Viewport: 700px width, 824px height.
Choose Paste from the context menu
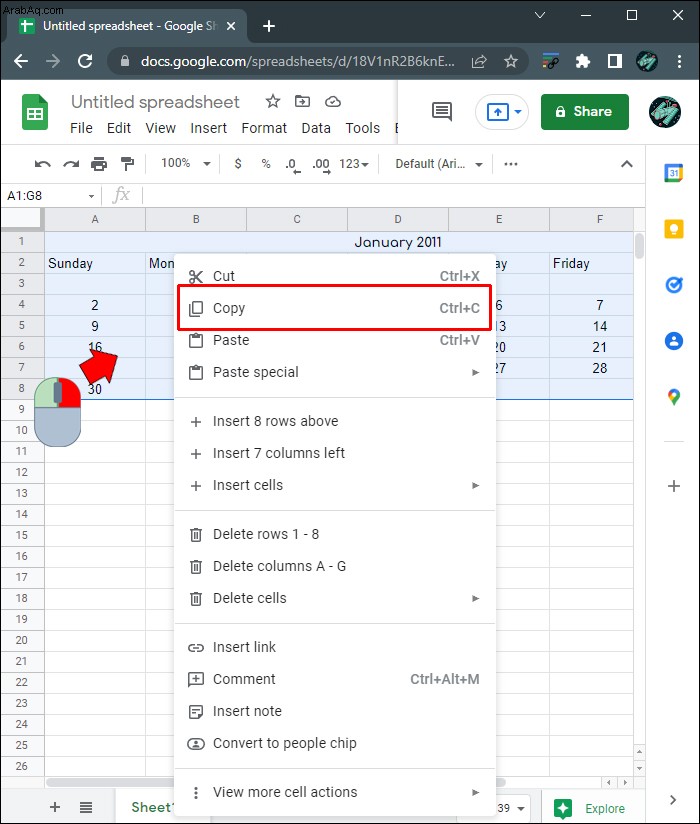tap(335, 340)
